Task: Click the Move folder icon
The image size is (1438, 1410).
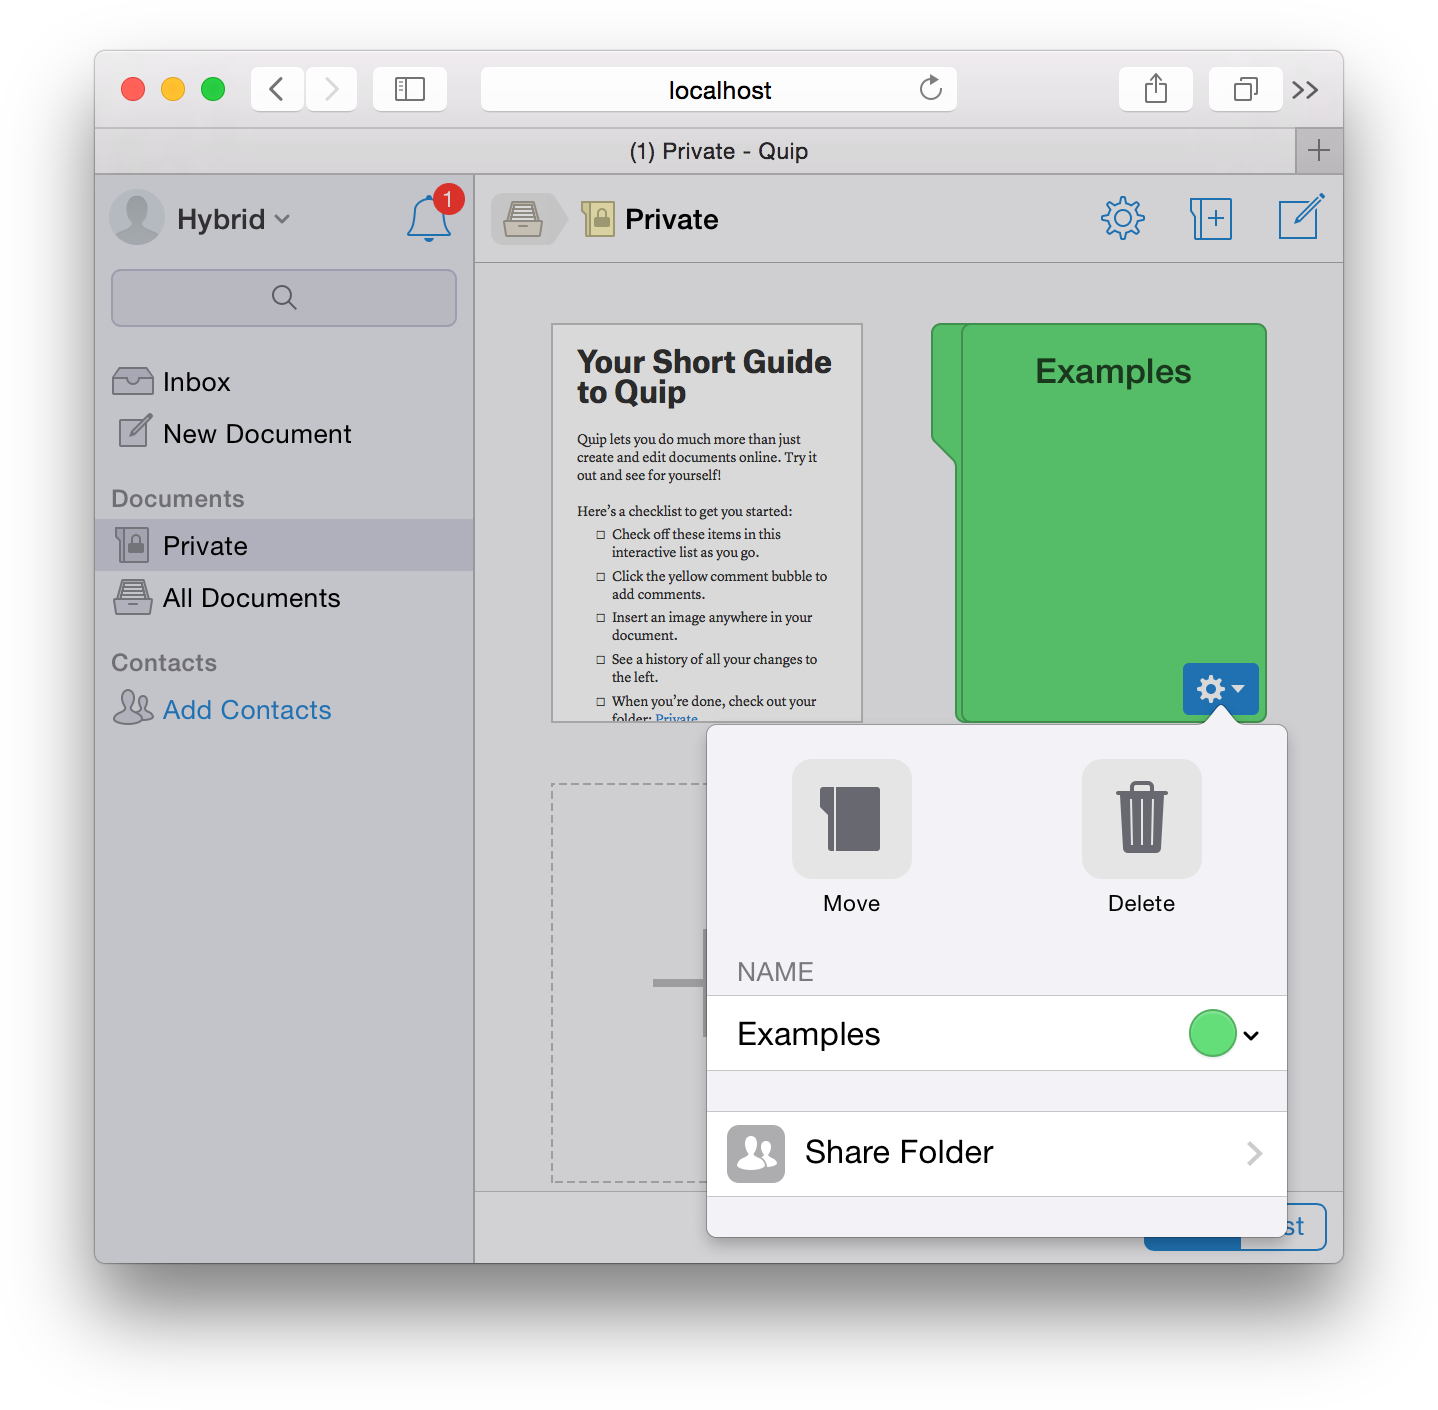Action: (851, 819)
